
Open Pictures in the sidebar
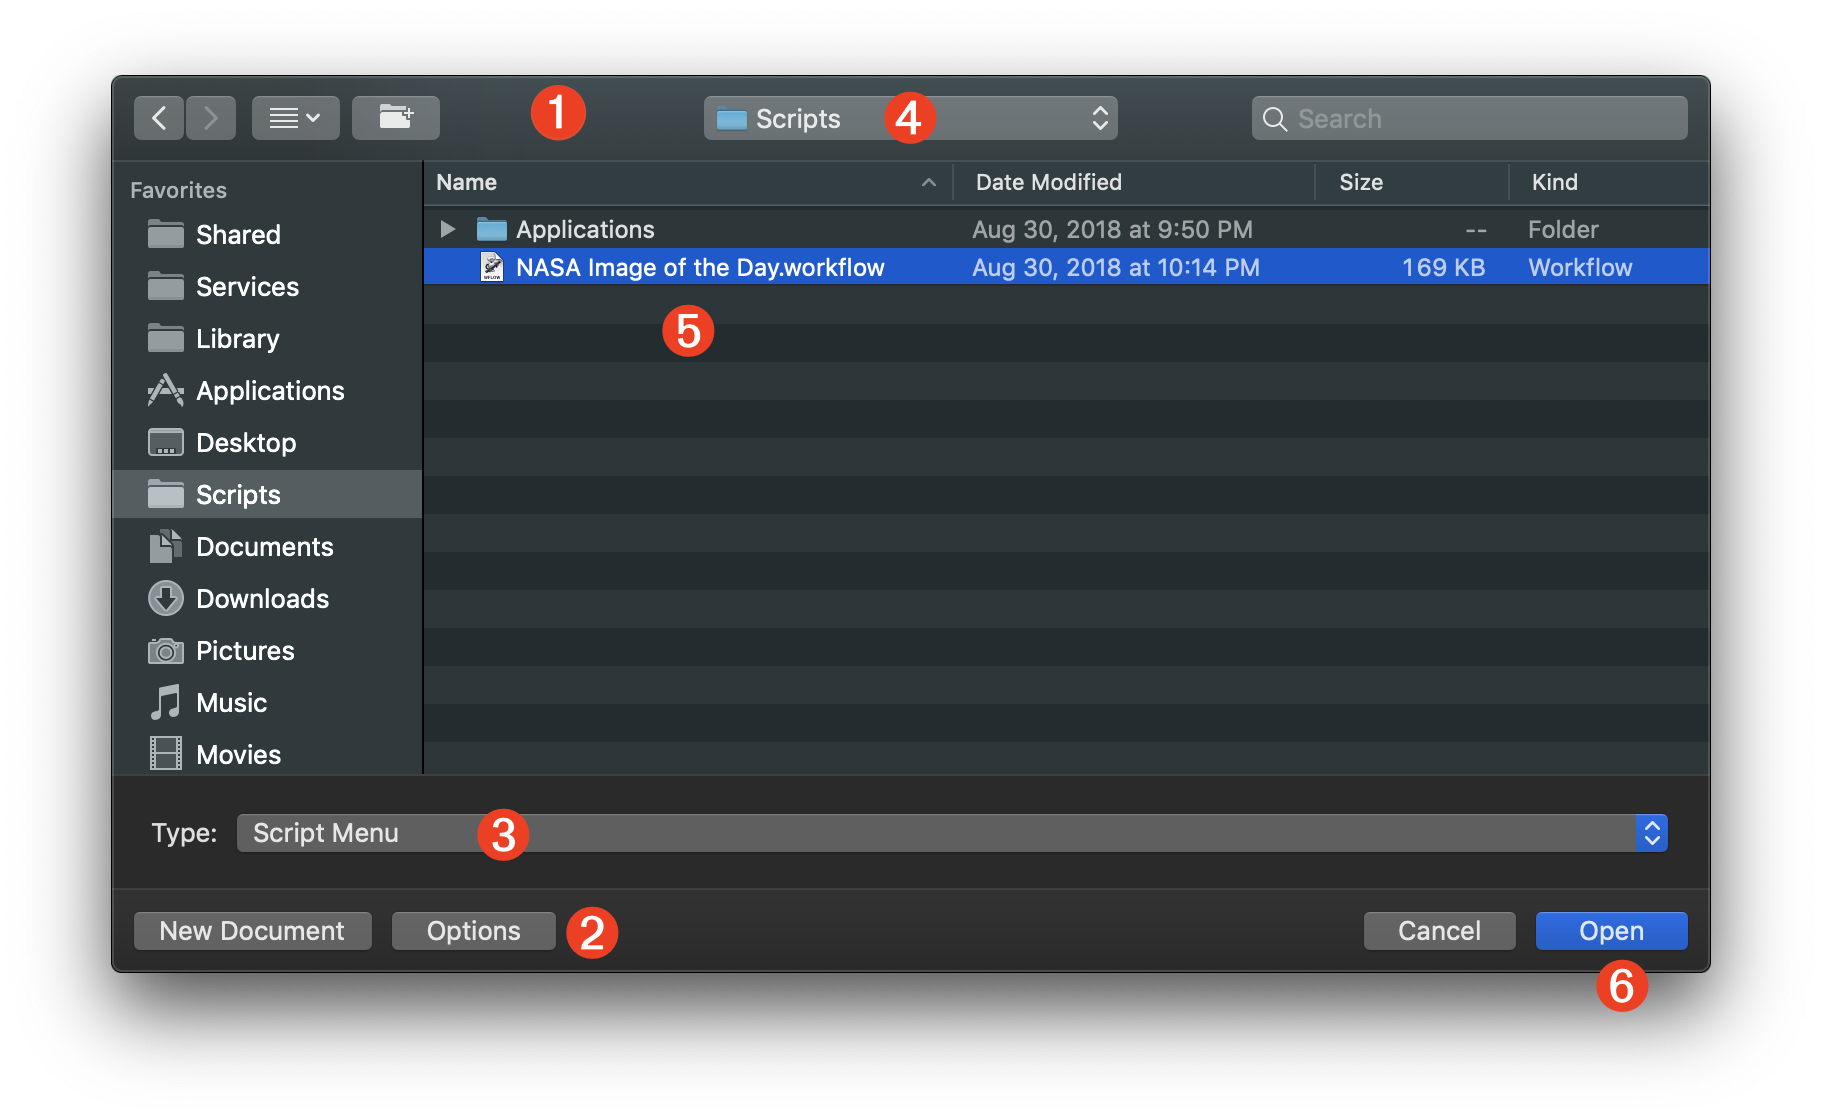tap(268, 651)
